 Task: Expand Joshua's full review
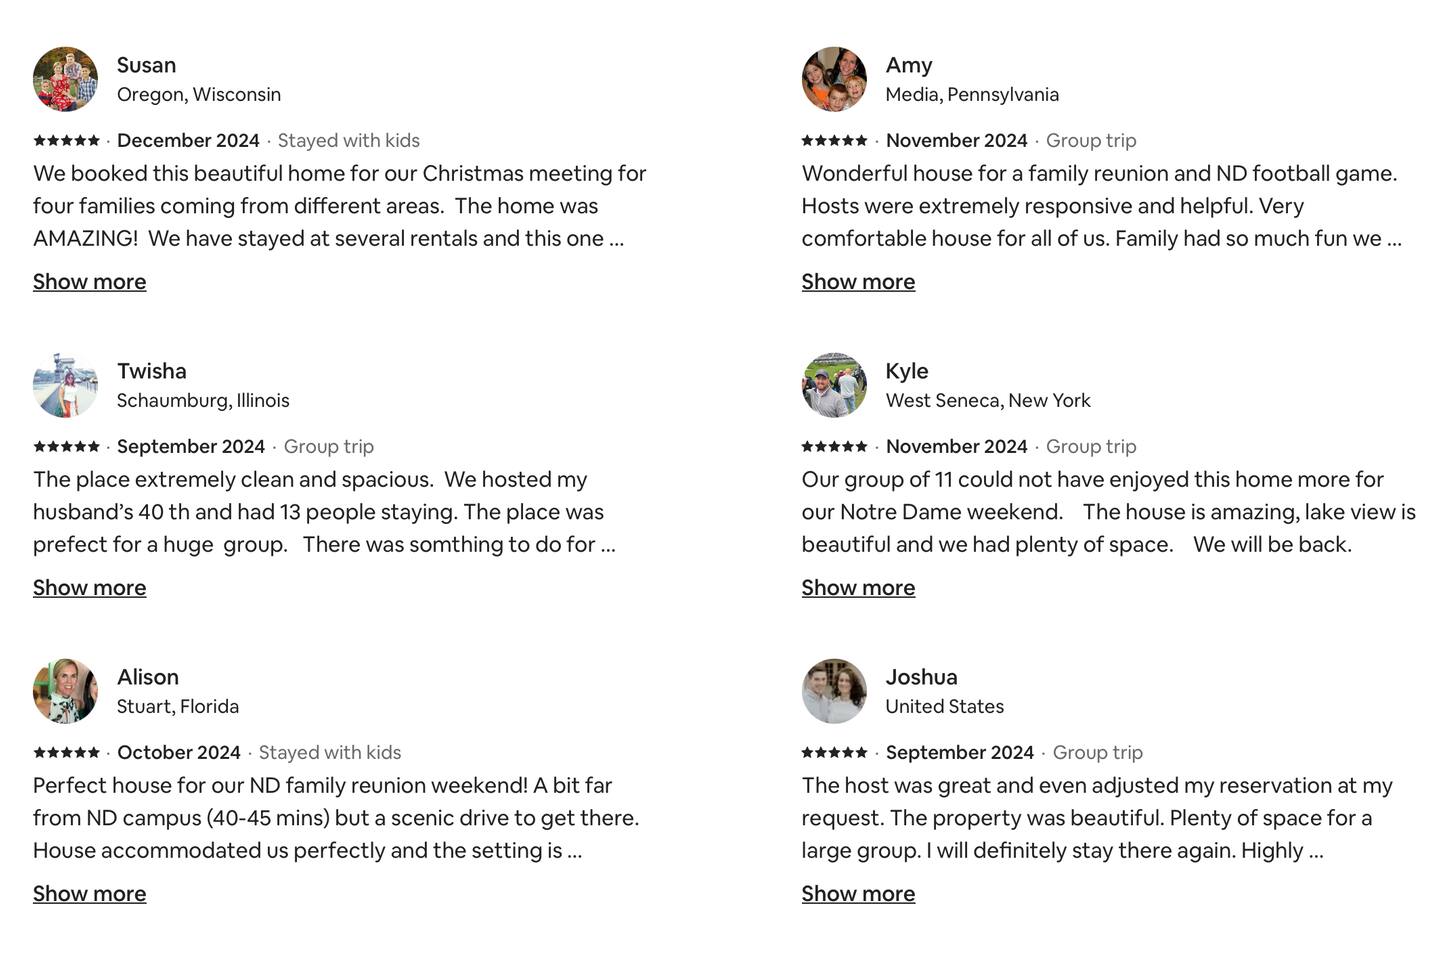point(858,894)
